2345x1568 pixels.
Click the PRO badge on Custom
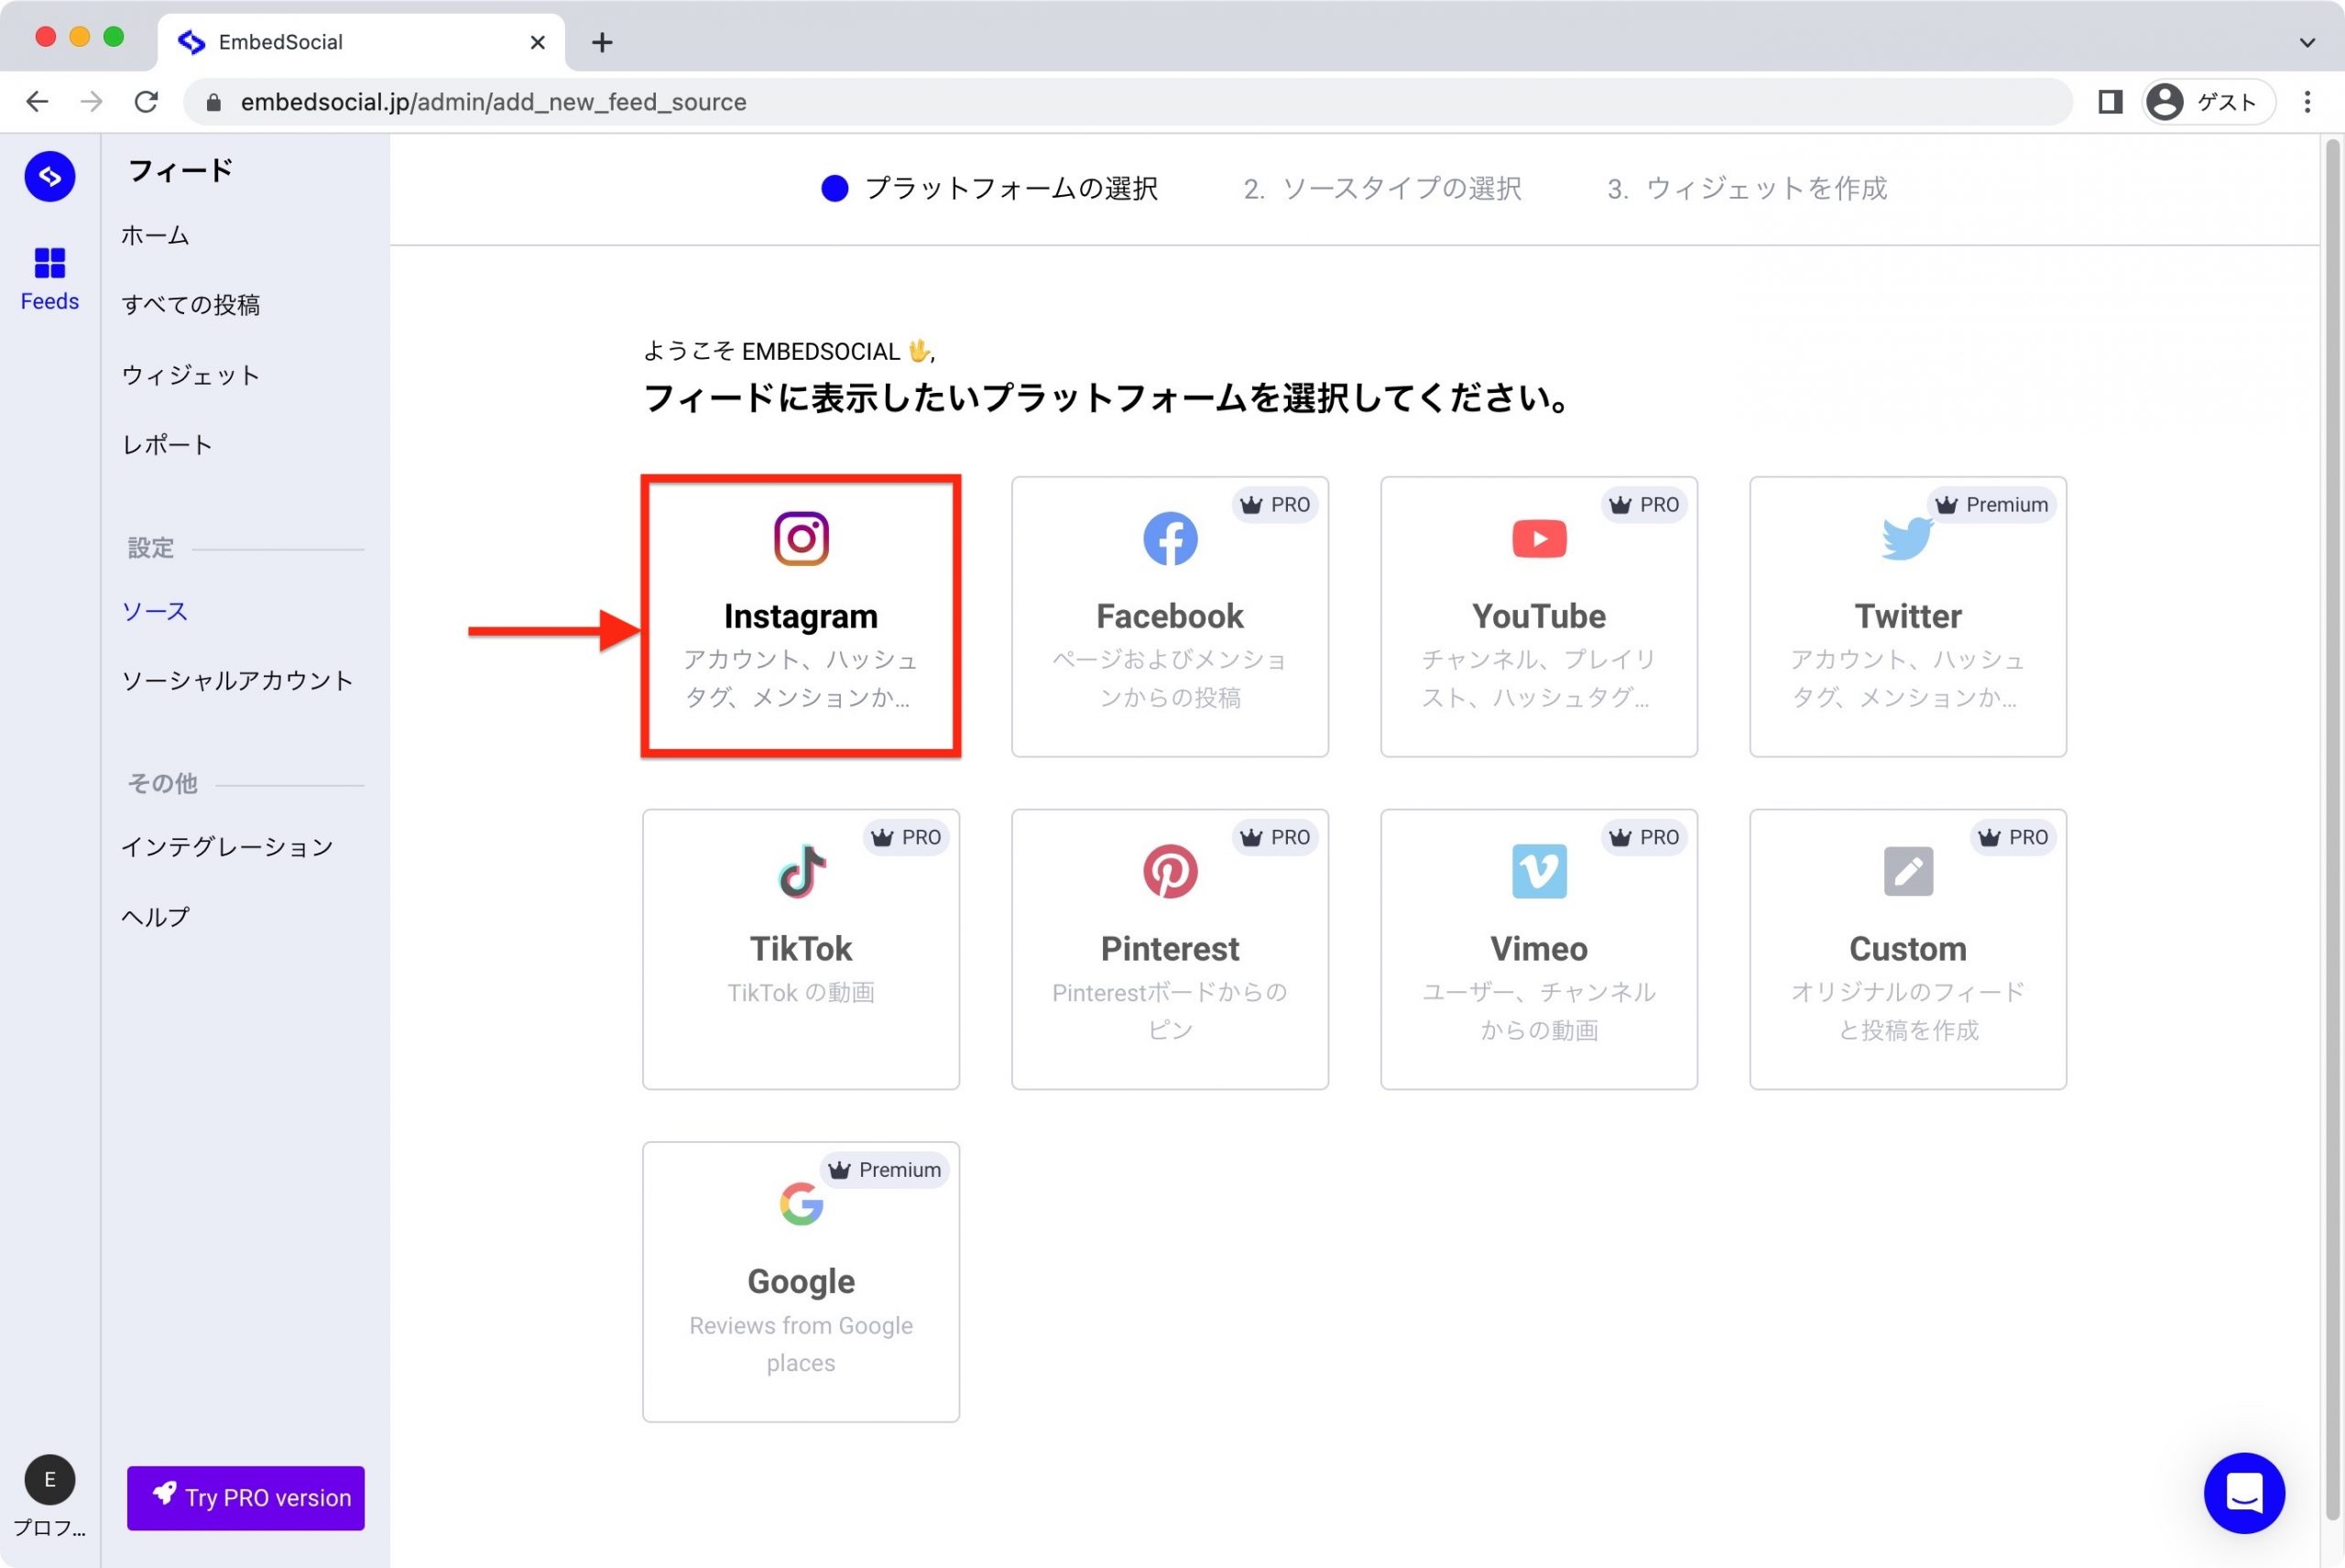click(2013, 837)
